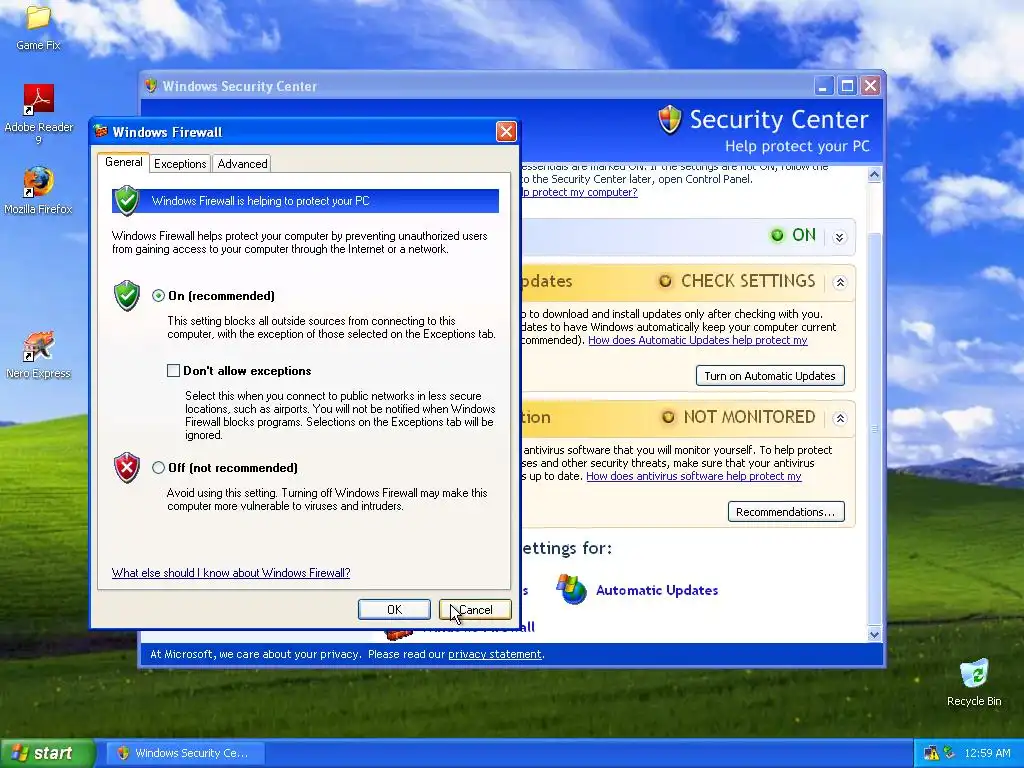The width and height of the screenshot is (1024, 768).
Task: Click Windows Security Center taskbar button
Action: (185, 753)
